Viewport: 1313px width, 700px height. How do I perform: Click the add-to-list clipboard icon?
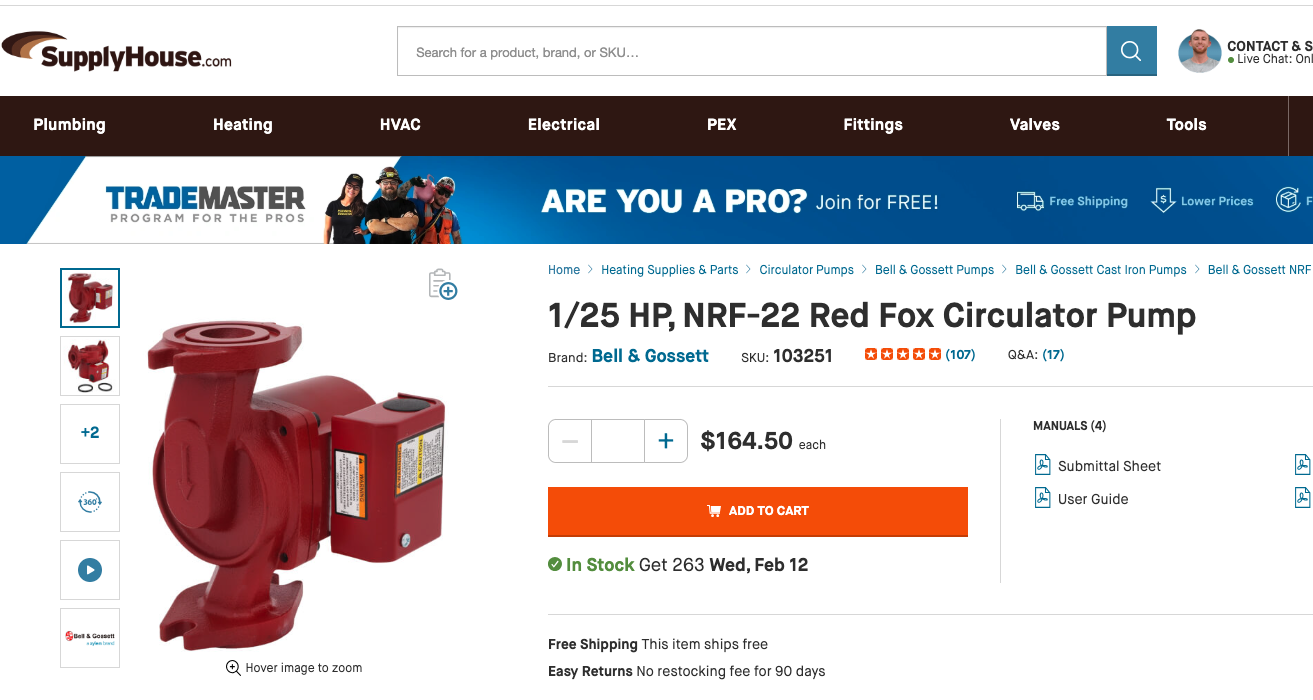pyautogui.click(x=442, y=284)
